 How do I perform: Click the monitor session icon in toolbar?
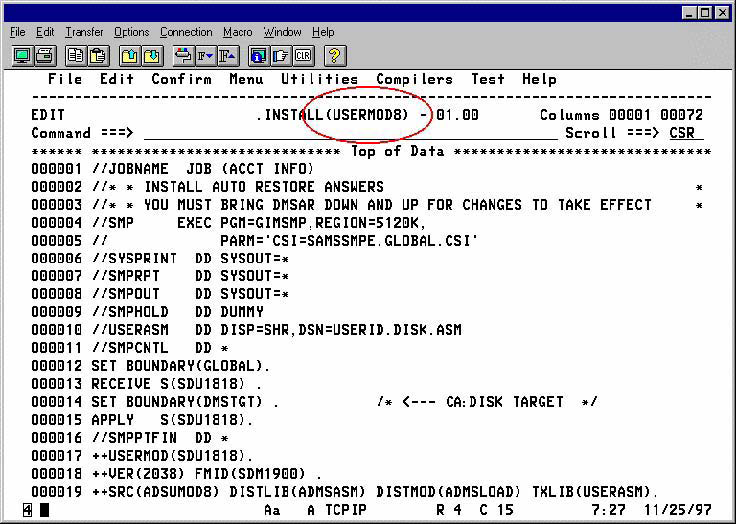pyautogui.click(x=22, y=56)
